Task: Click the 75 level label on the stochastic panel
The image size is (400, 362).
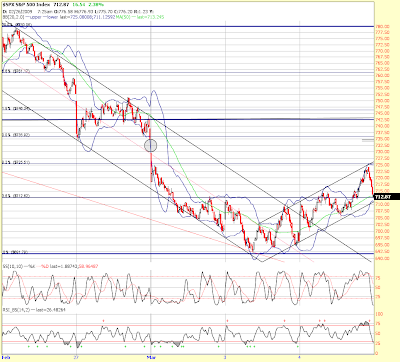Action: pyautogui.click(x=378, y=278)
